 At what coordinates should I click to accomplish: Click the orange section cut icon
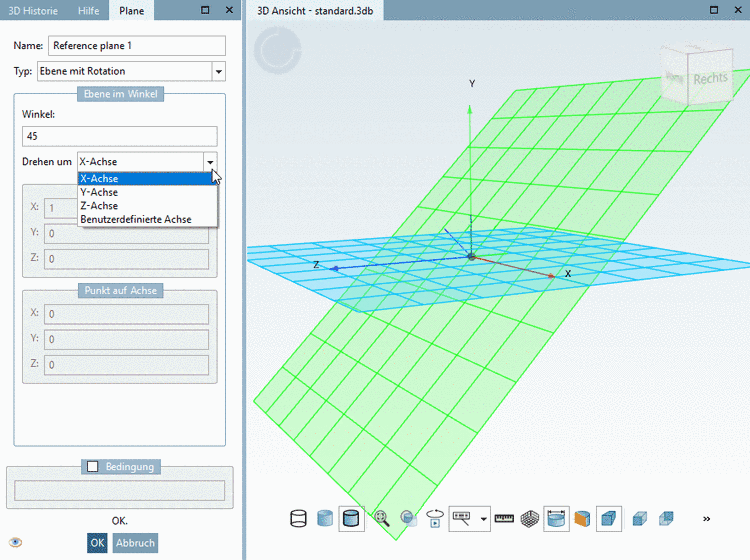pyautogui.click(x=582, y=518)
